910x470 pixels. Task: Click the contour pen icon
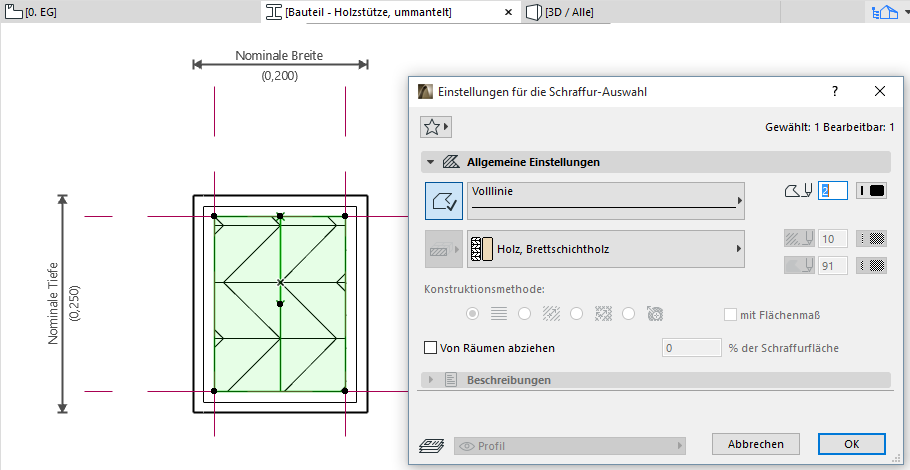(x=798, y=190)
